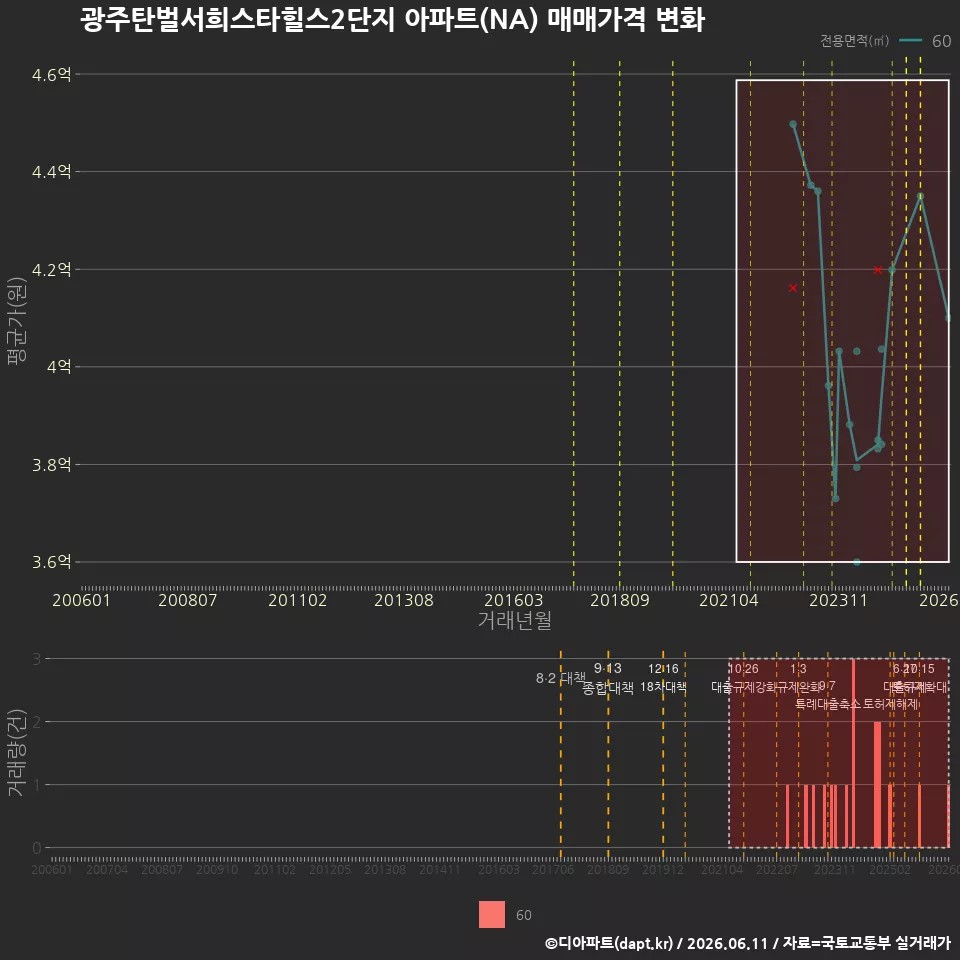Click the '전용면적(㎡)' legend heading

[x=854, y=41]
